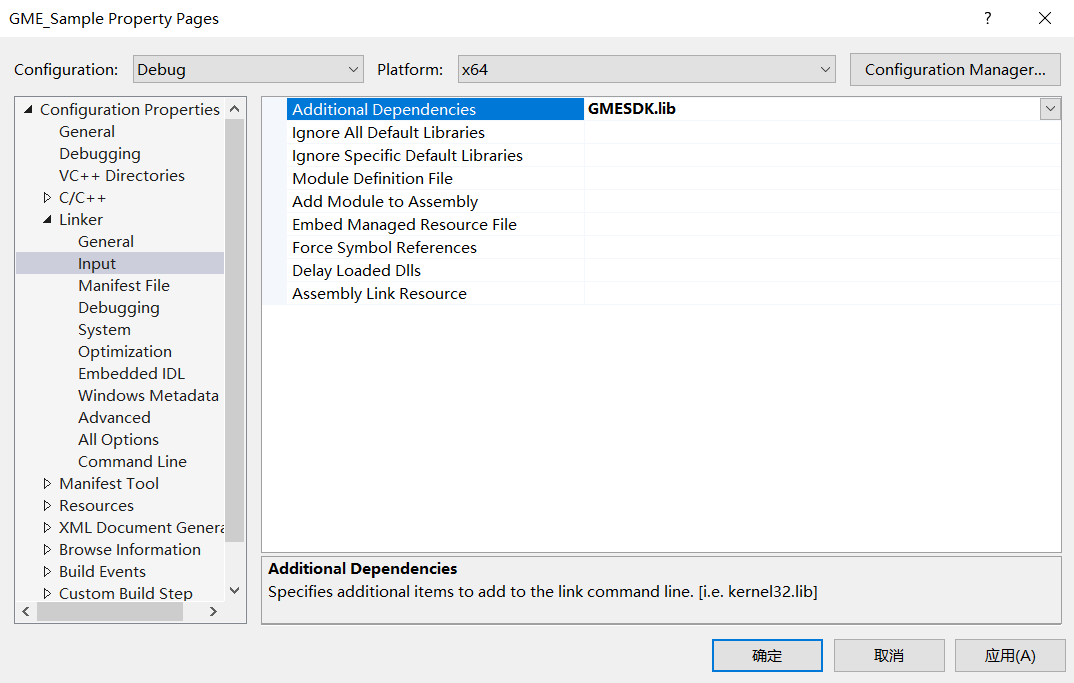Click the tree horizontal scroll left arrow
The image size is (1074, 683).
coord(26,611)
